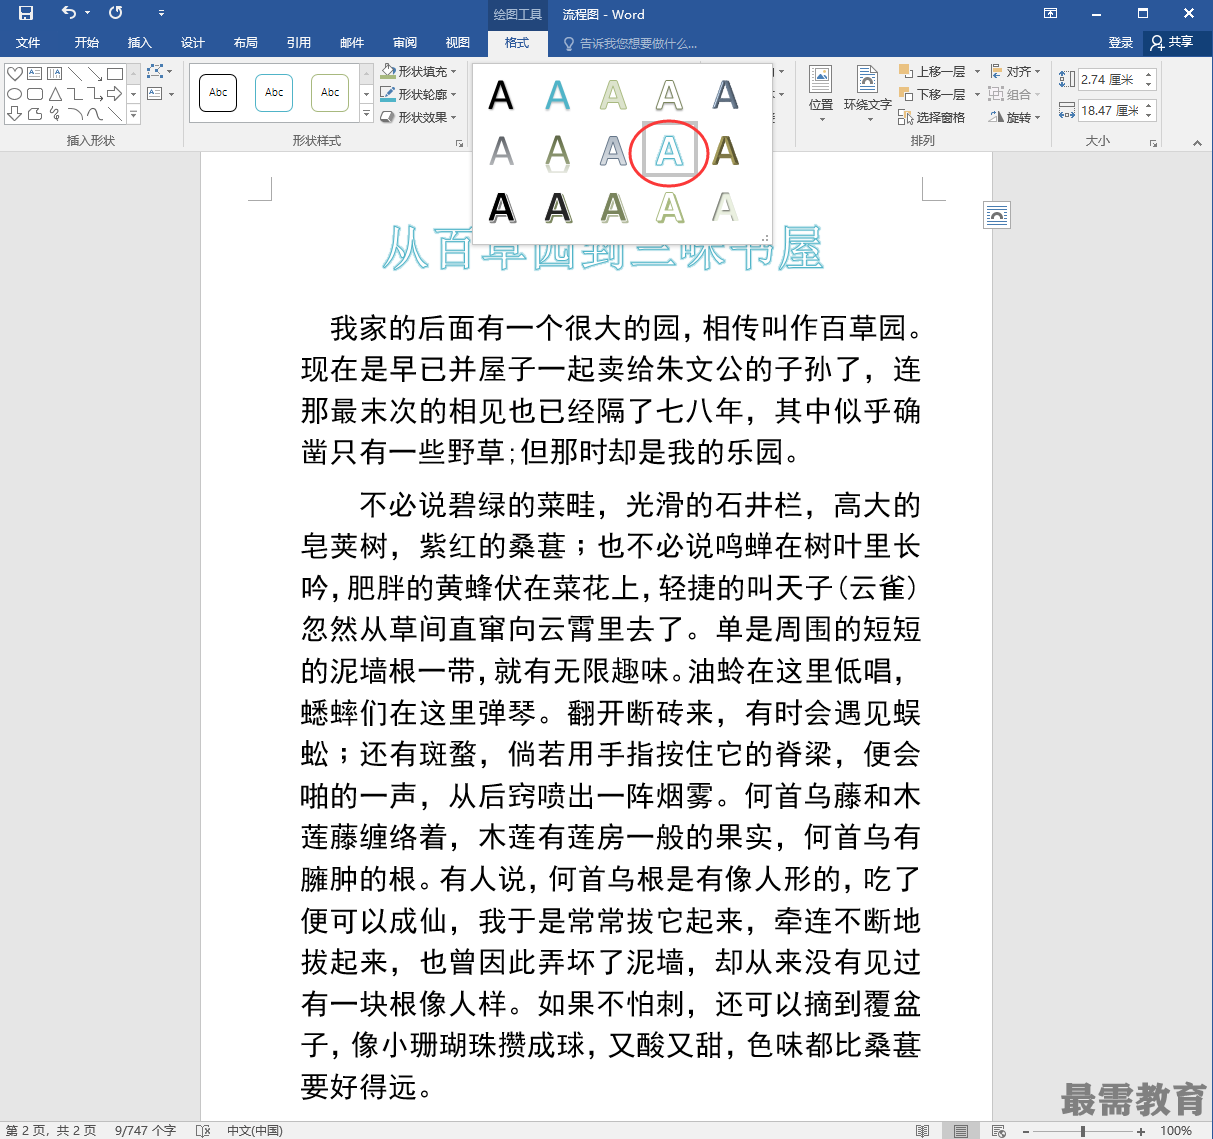Open the 位置 Position dropdown

(x=821, y=94)
